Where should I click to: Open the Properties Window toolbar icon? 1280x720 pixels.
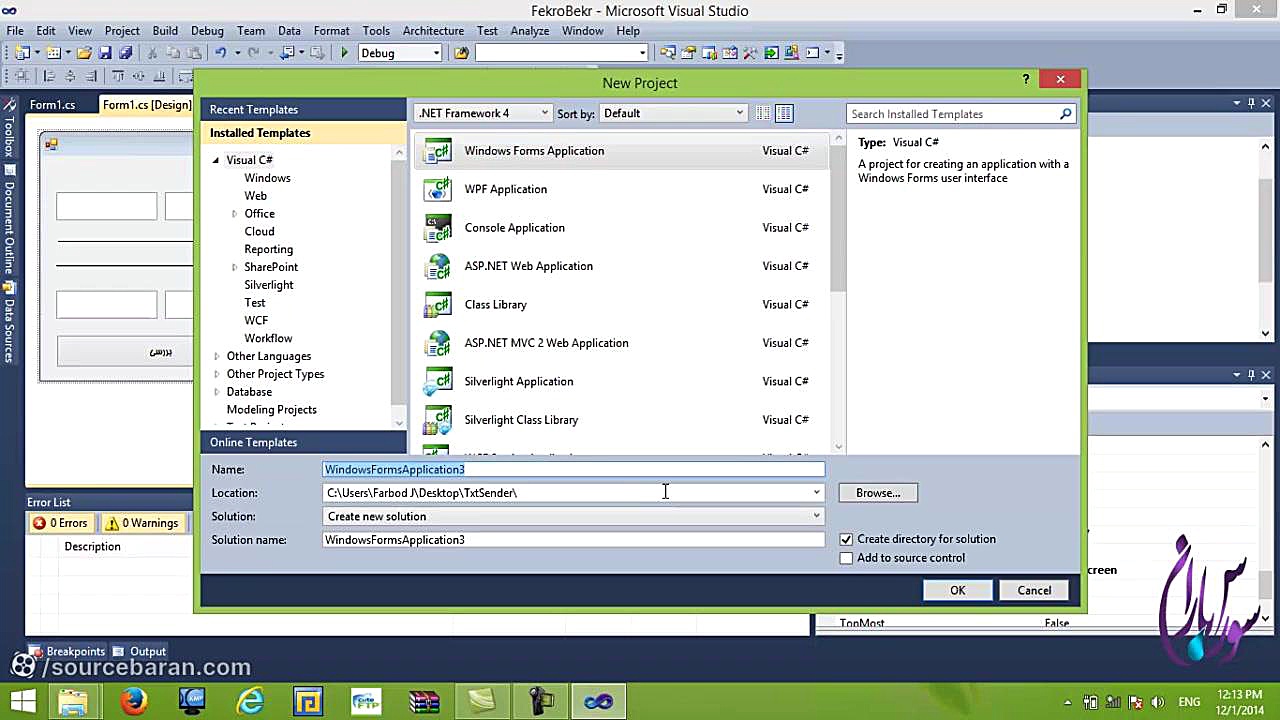(x=688, y=53)
